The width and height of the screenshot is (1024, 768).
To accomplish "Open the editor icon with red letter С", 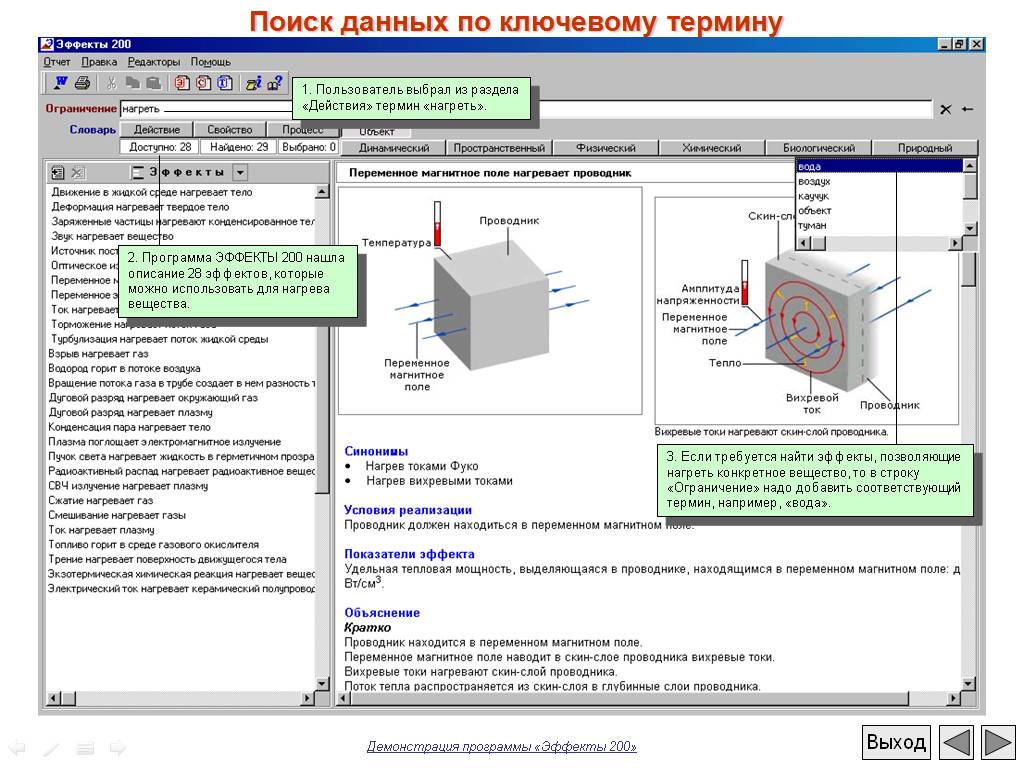I will [204, 83].
